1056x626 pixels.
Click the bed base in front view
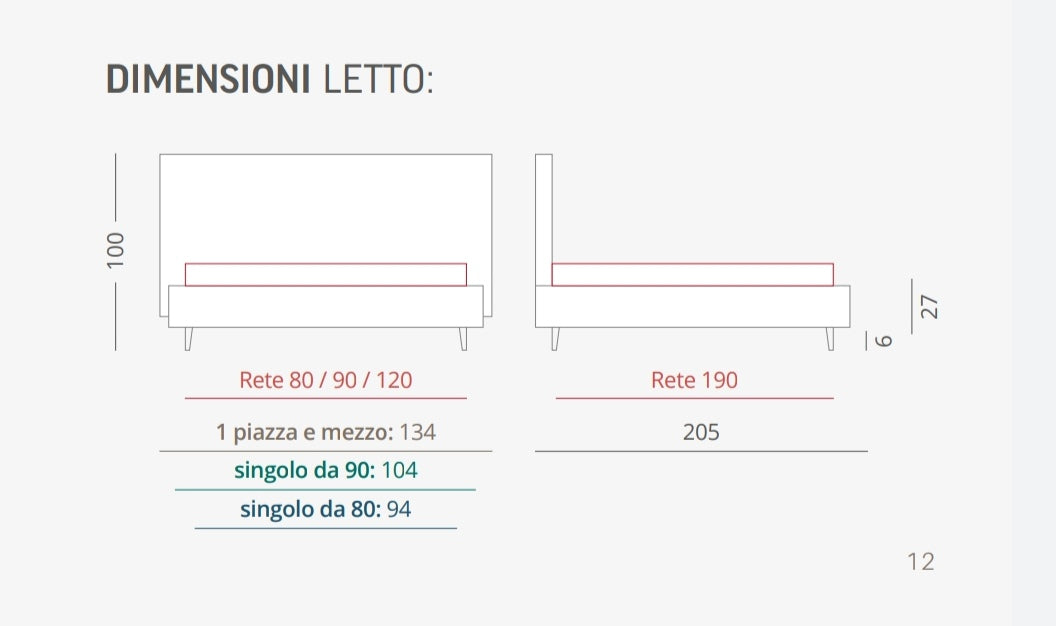[325, 306]
